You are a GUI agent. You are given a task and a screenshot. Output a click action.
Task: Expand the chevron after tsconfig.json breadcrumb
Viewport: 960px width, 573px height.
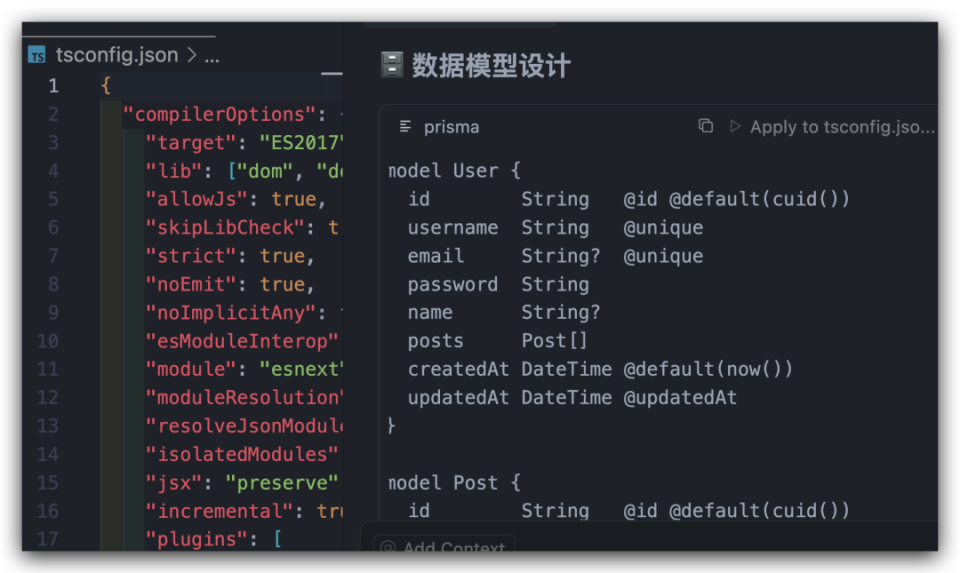[x=192, y=55]
